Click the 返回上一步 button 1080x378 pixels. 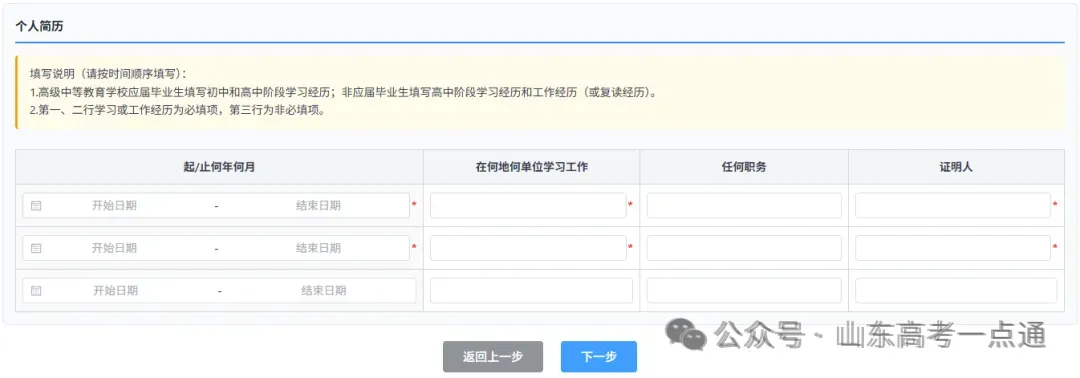(492, 357)
